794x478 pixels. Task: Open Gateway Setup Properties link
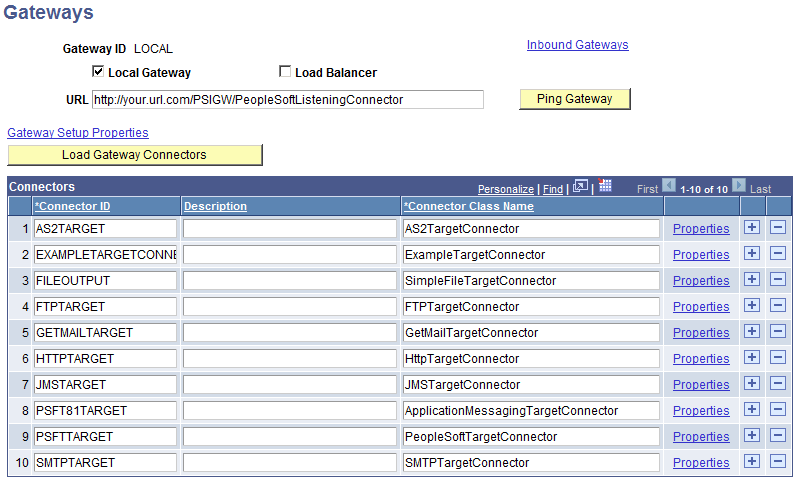click(78, 133)
